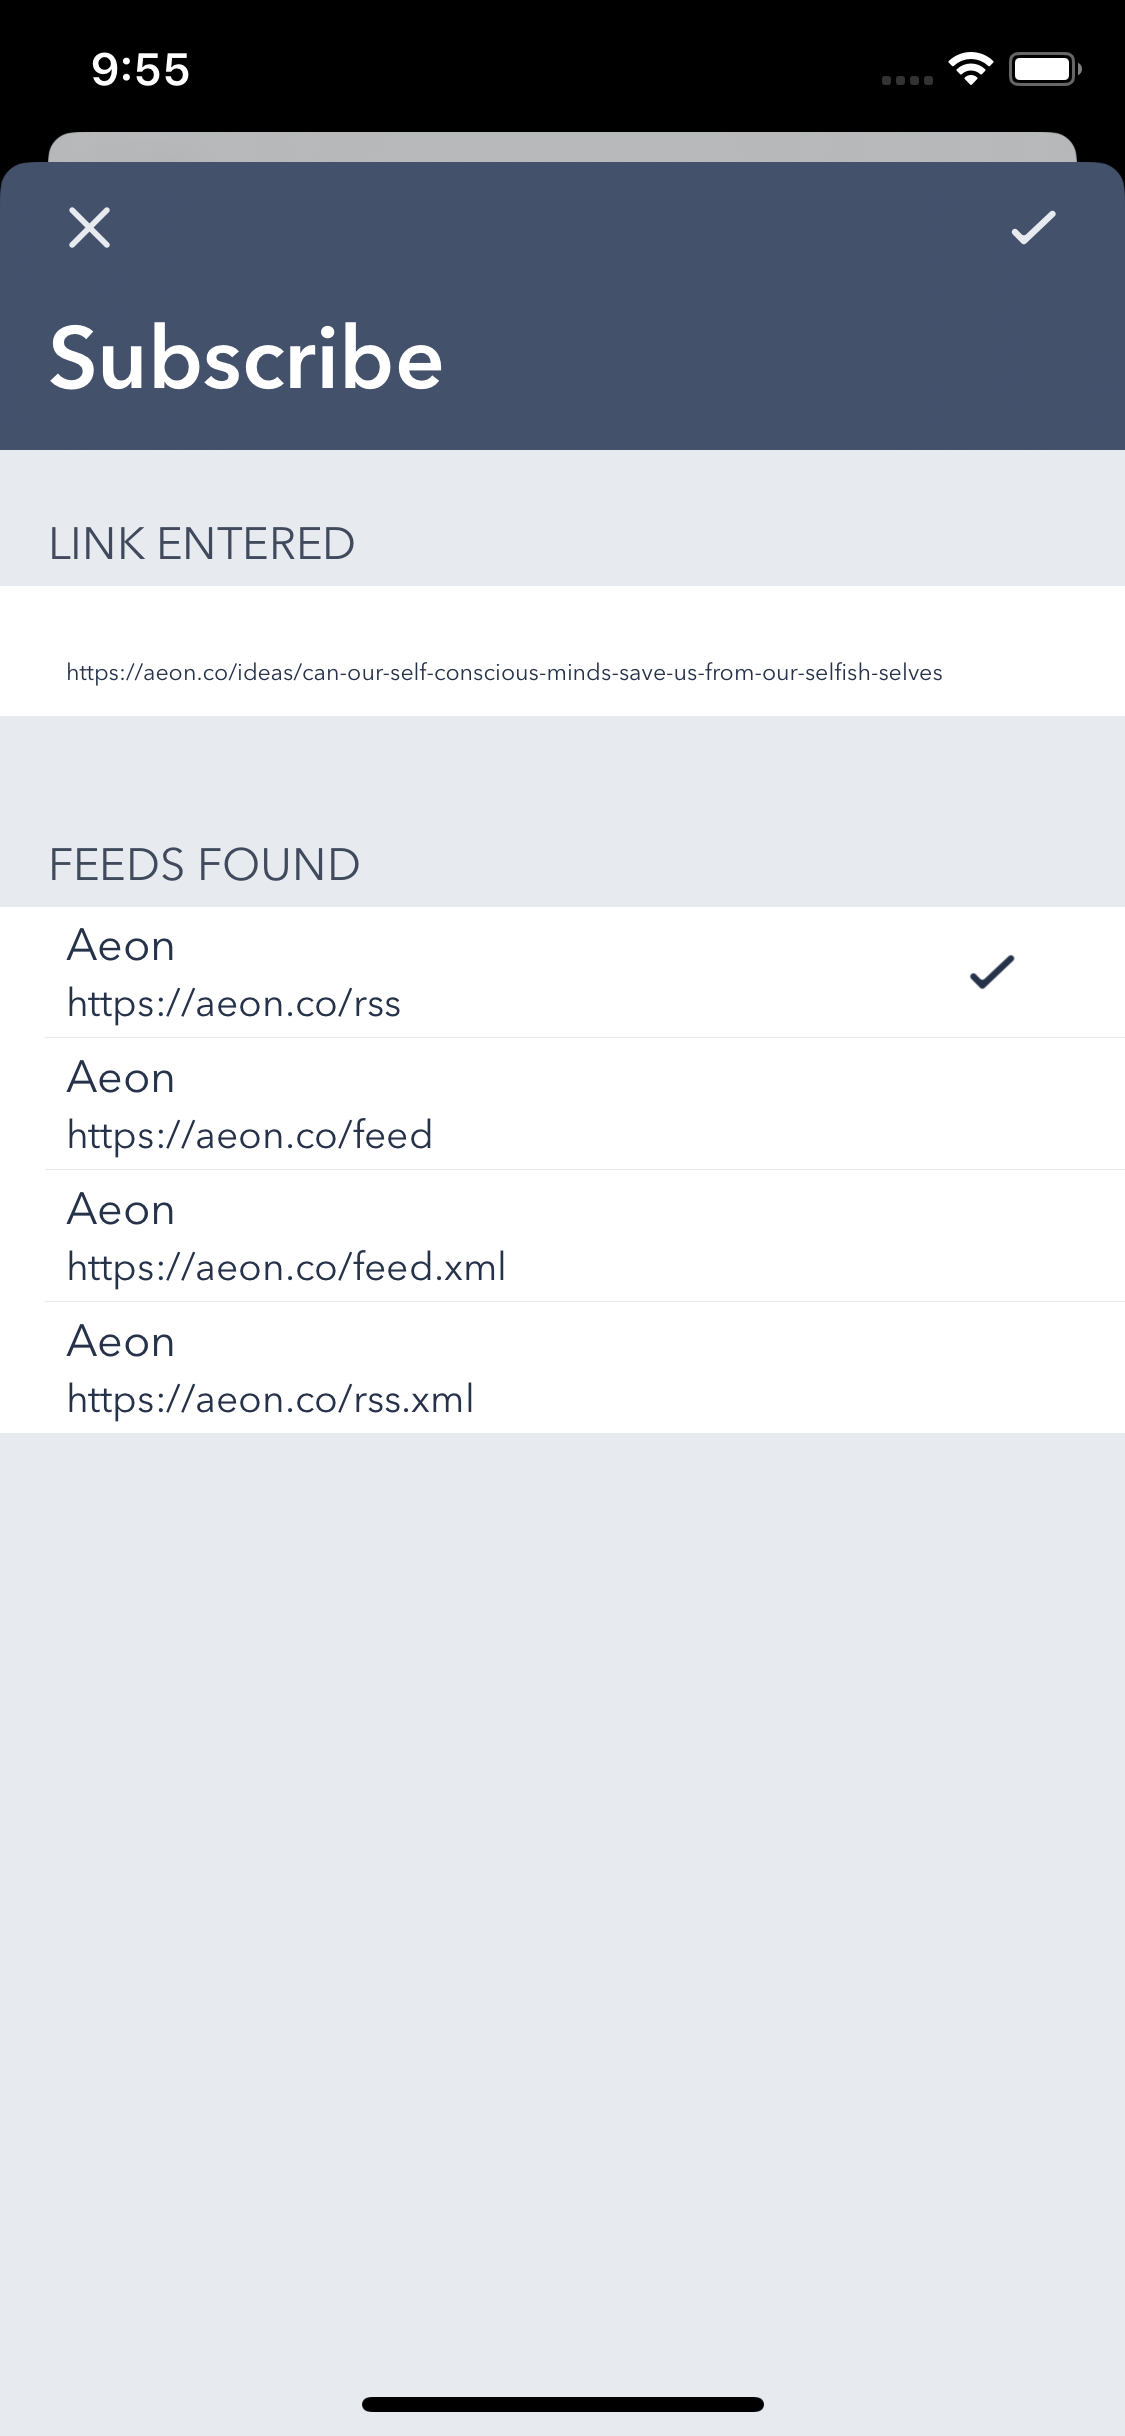Tap the Aeon title above https://aeon.co/feed

click(x=121, y=1078)
